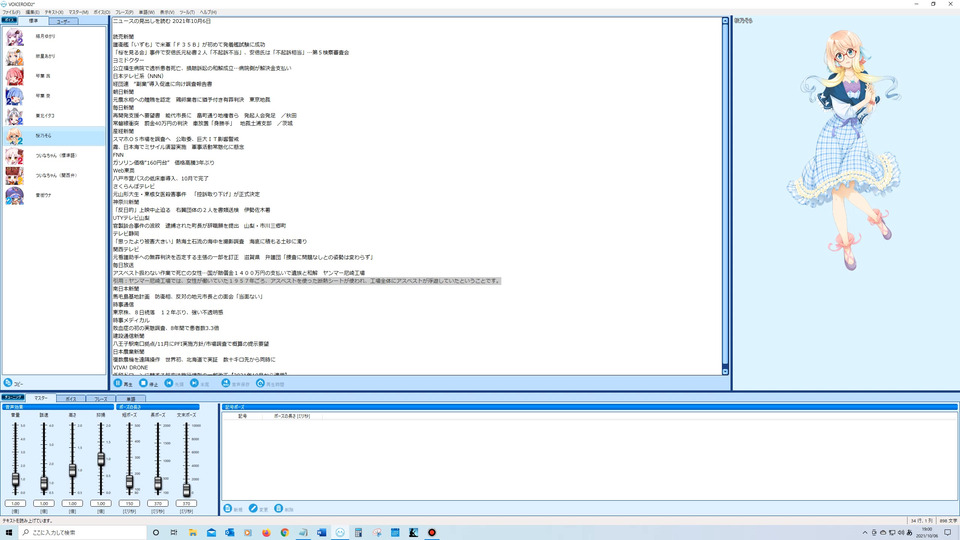Pick the ついなちゃん（標準語）voice avatar
This screenshot has width=960, height=540.
14,156
